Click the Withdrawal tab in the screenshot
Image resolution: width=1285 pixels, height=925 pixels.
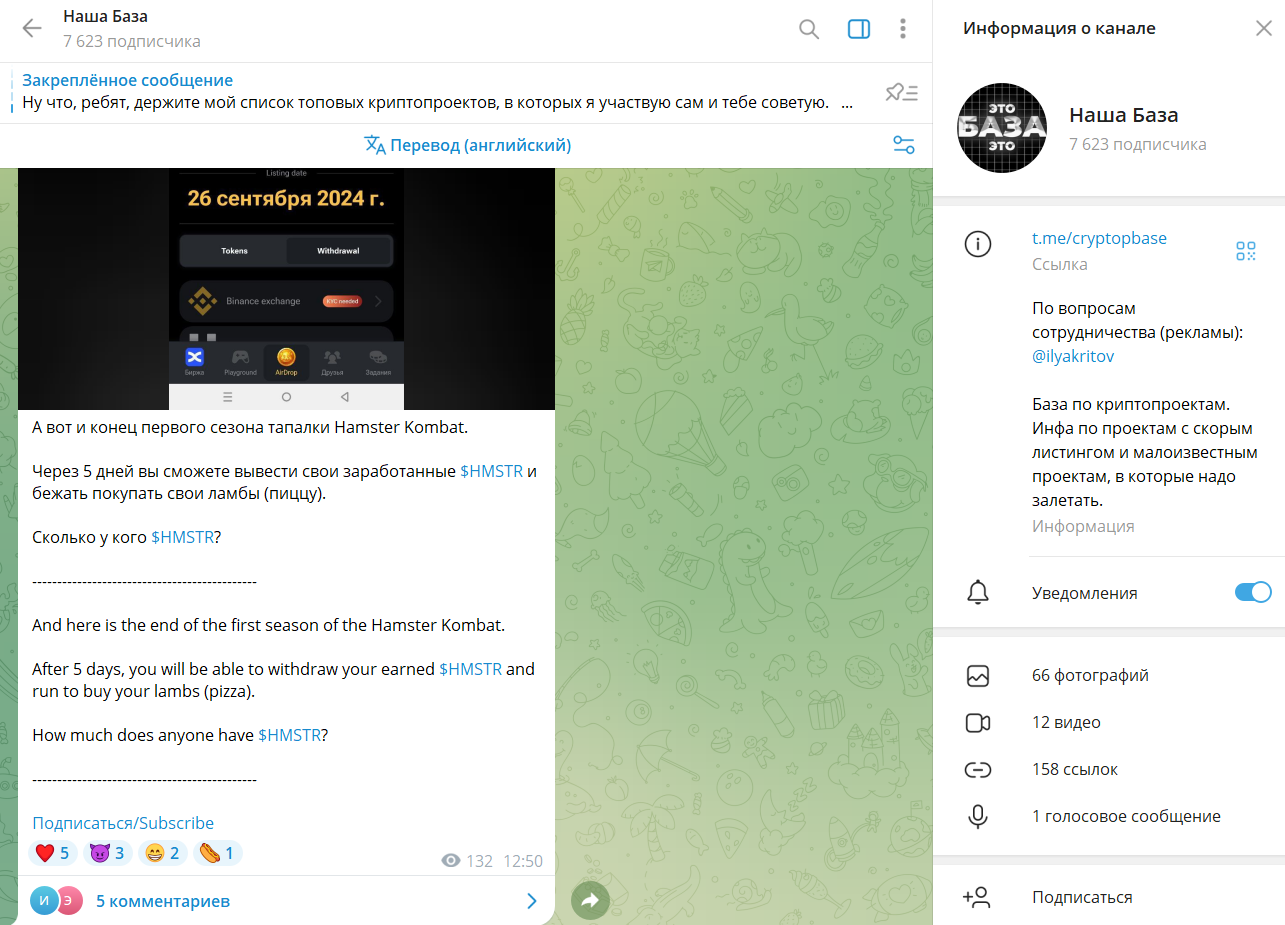(x=338, y=251)
